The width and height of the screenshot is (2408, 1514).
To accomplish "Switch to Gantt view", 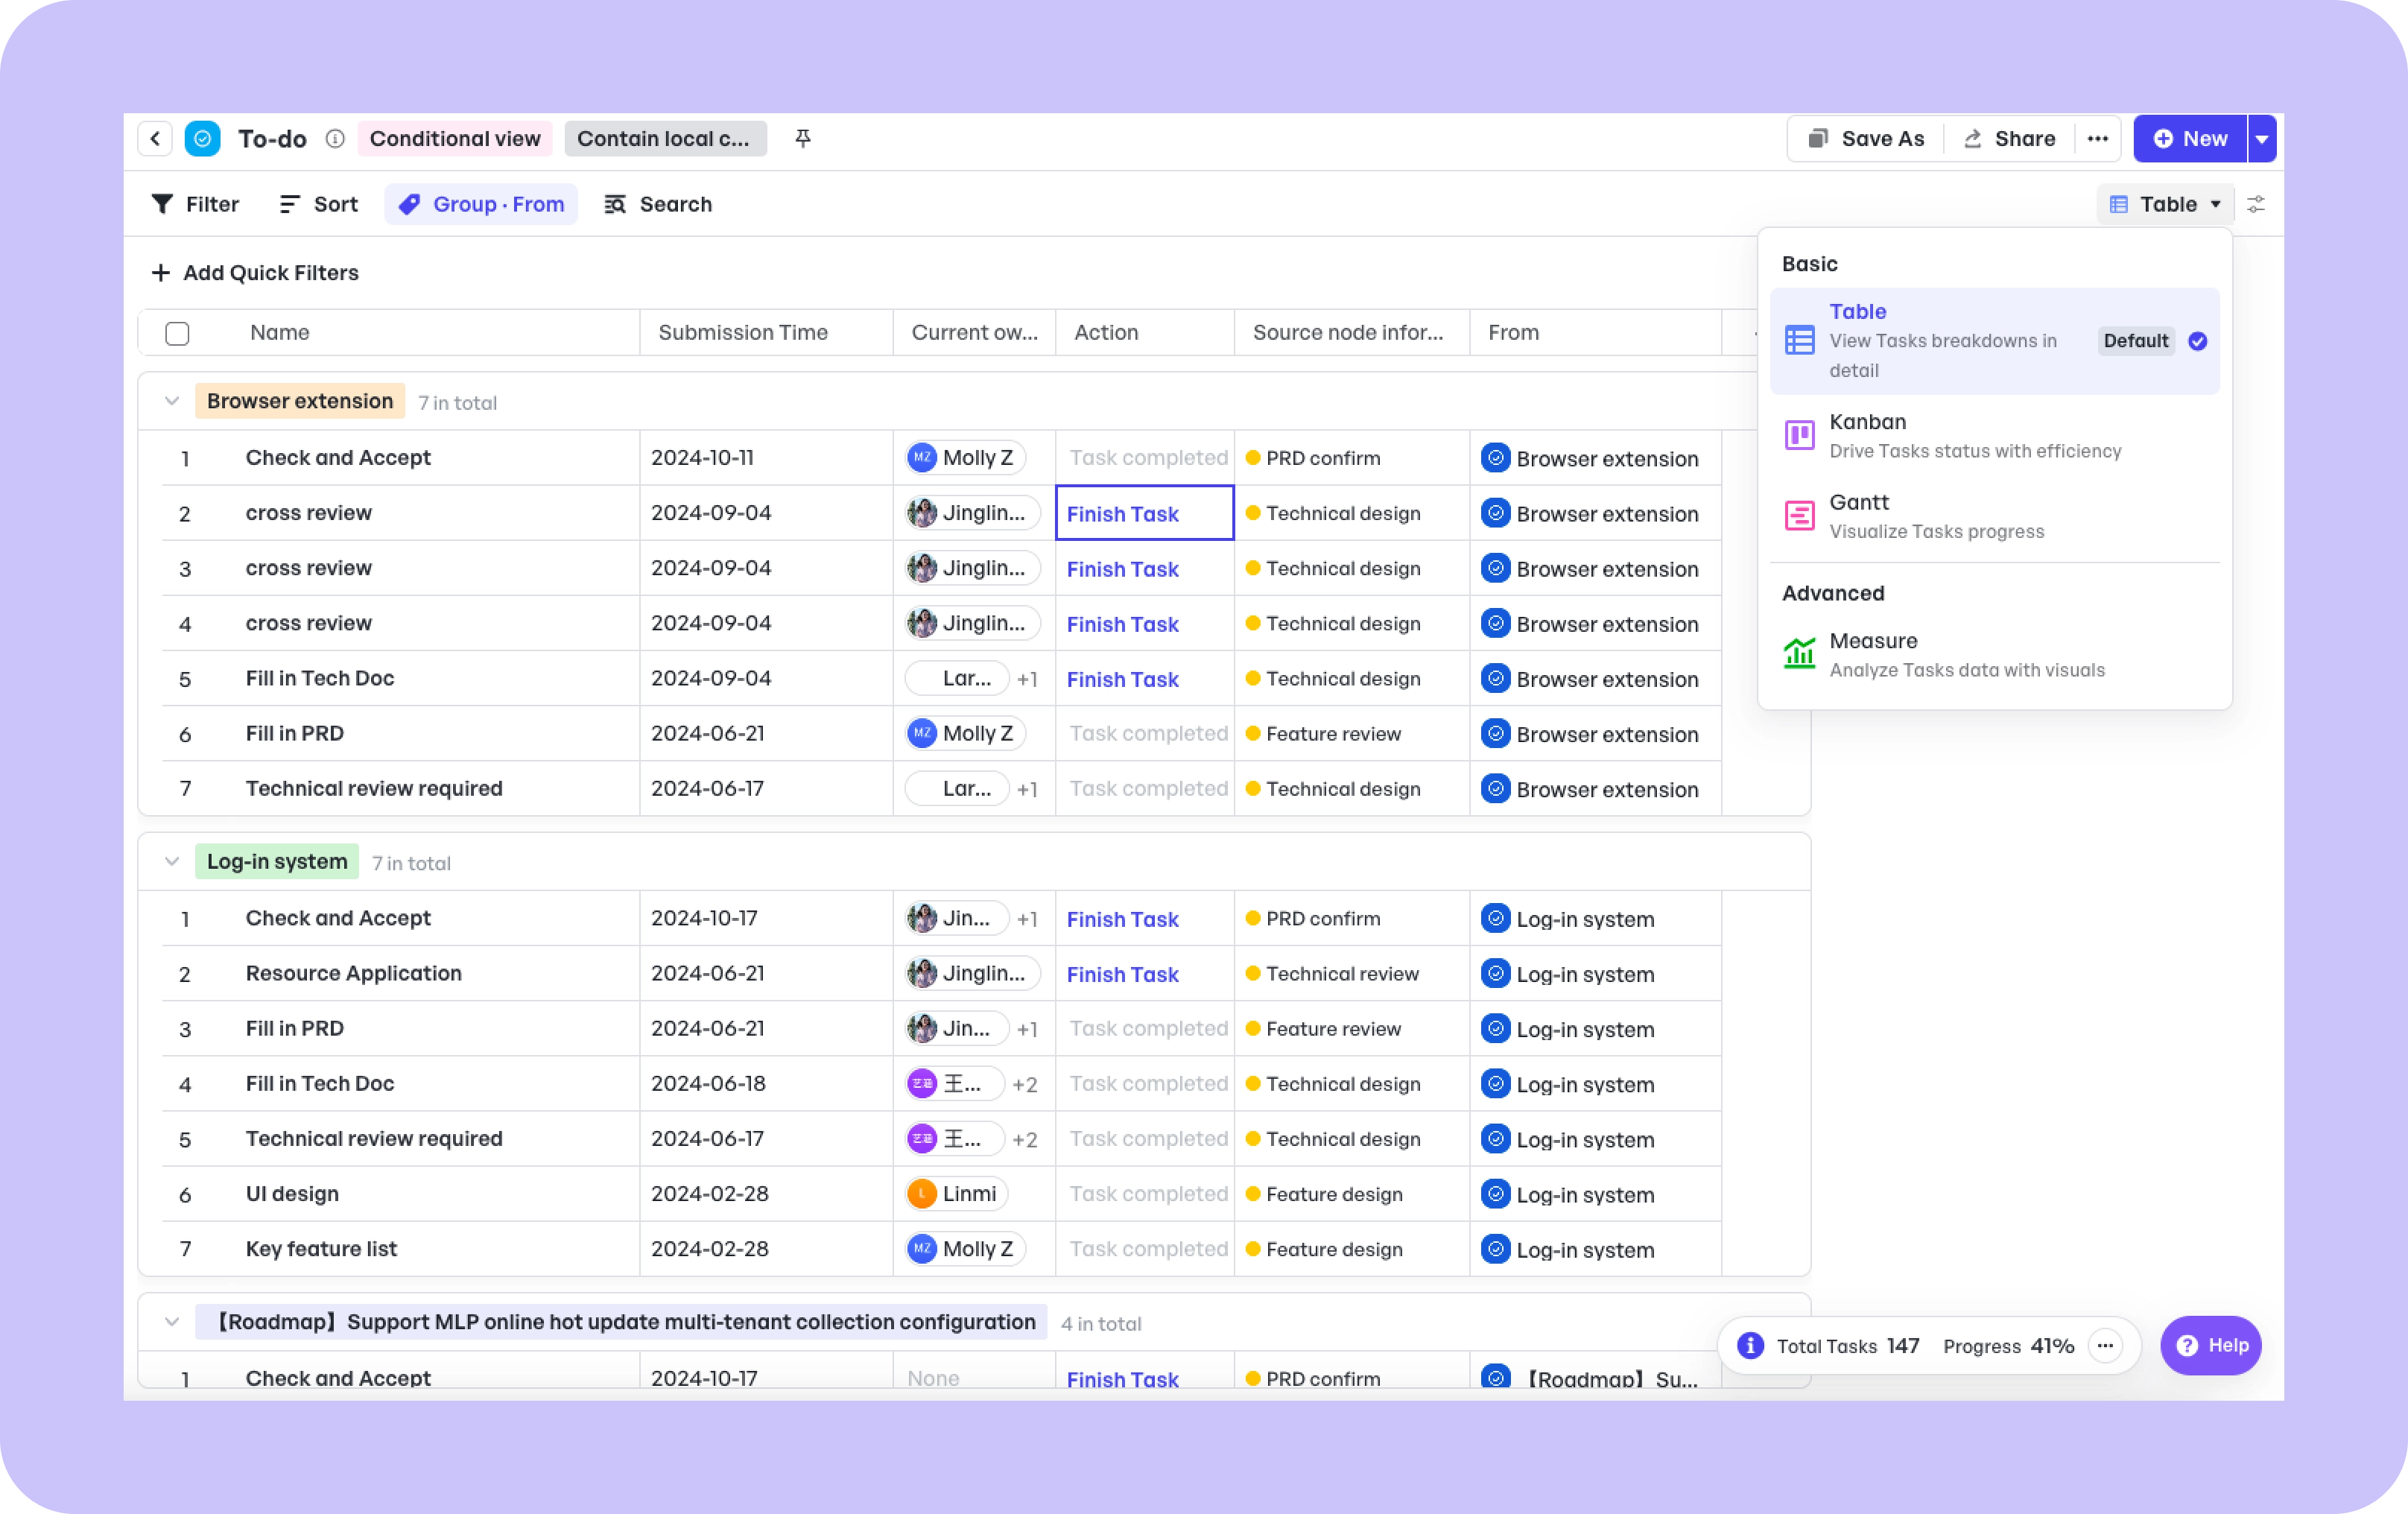I will tap(1994, 516).
